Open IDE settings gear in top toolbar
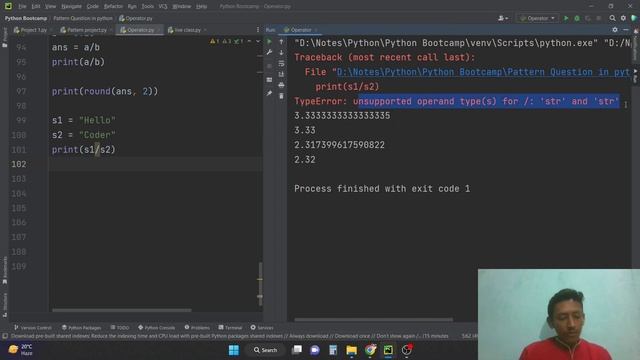640x360 pixels. click(623, 18)
